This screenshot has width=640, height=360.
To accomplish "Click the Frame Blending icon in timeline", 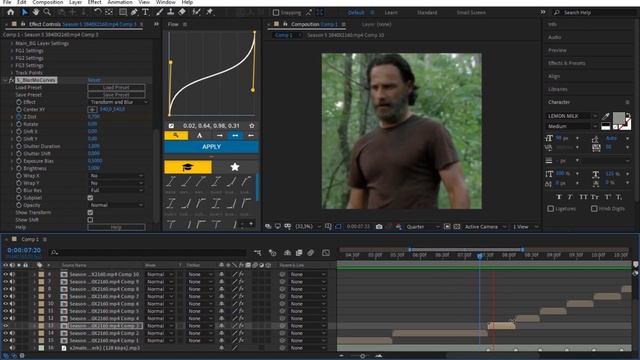I will pyautogui.click(x=299, y=253).
